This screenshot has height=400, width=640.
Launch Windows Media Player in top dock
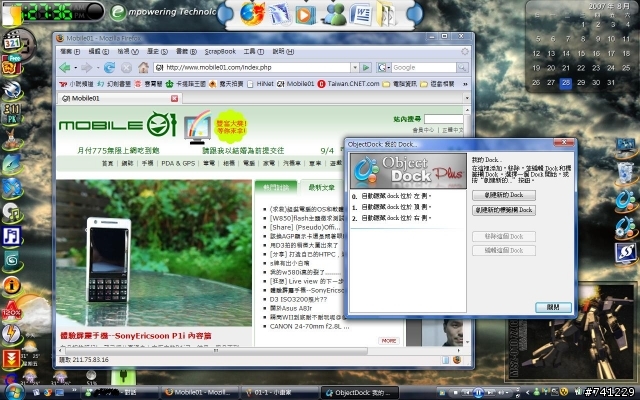pyautogui.click(x=305, y=15)
